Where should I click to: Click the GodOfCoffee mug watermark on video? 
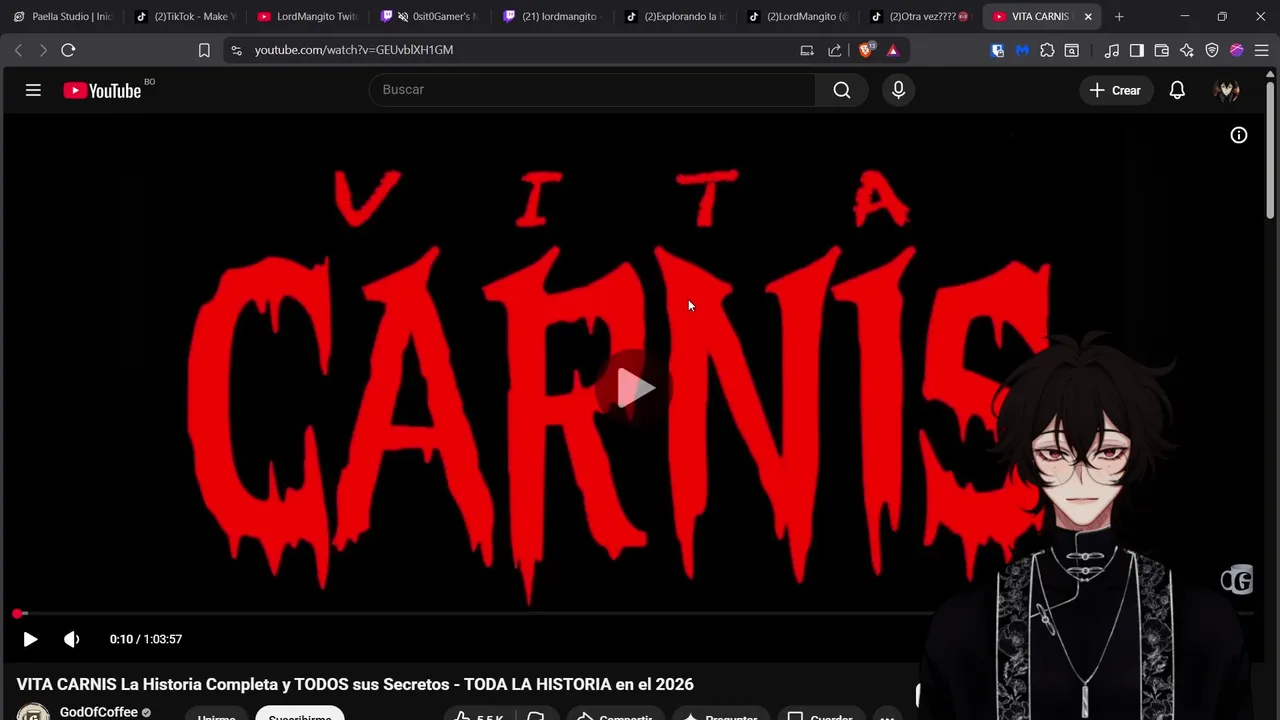click(x=1237, y=579)
